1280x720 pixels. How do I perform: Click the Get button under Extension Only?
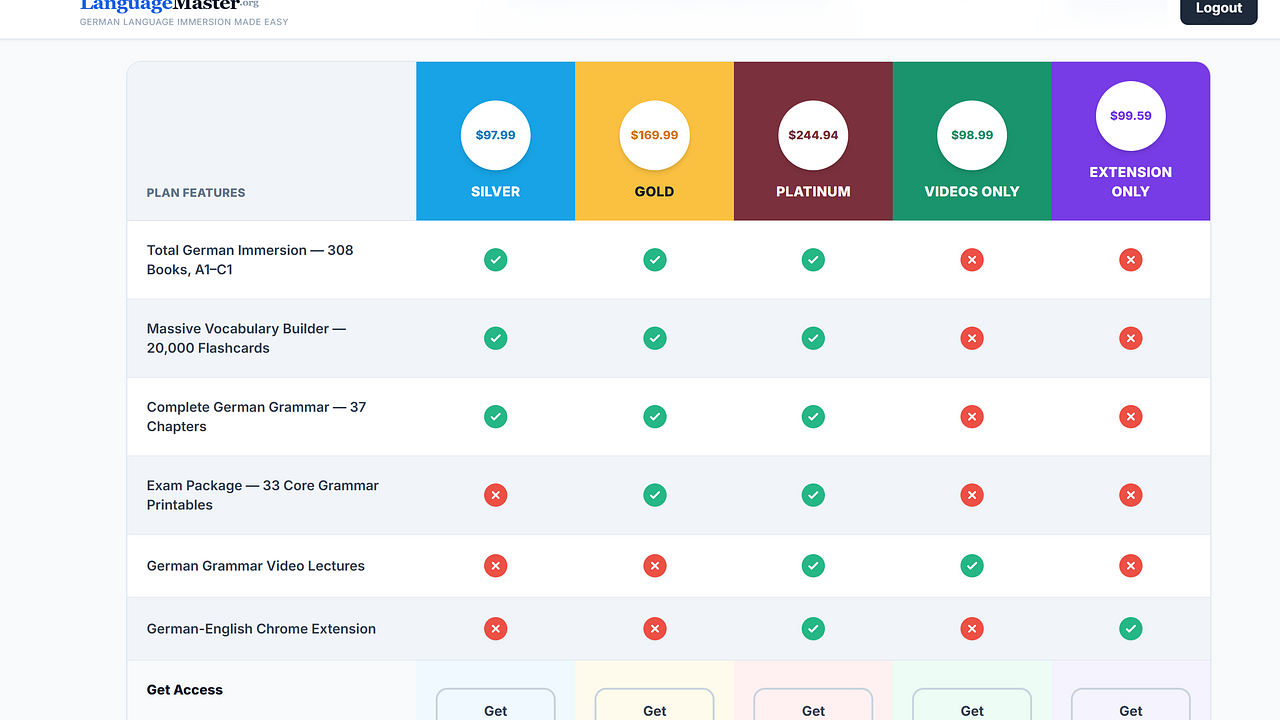[x=1131, y=705]
